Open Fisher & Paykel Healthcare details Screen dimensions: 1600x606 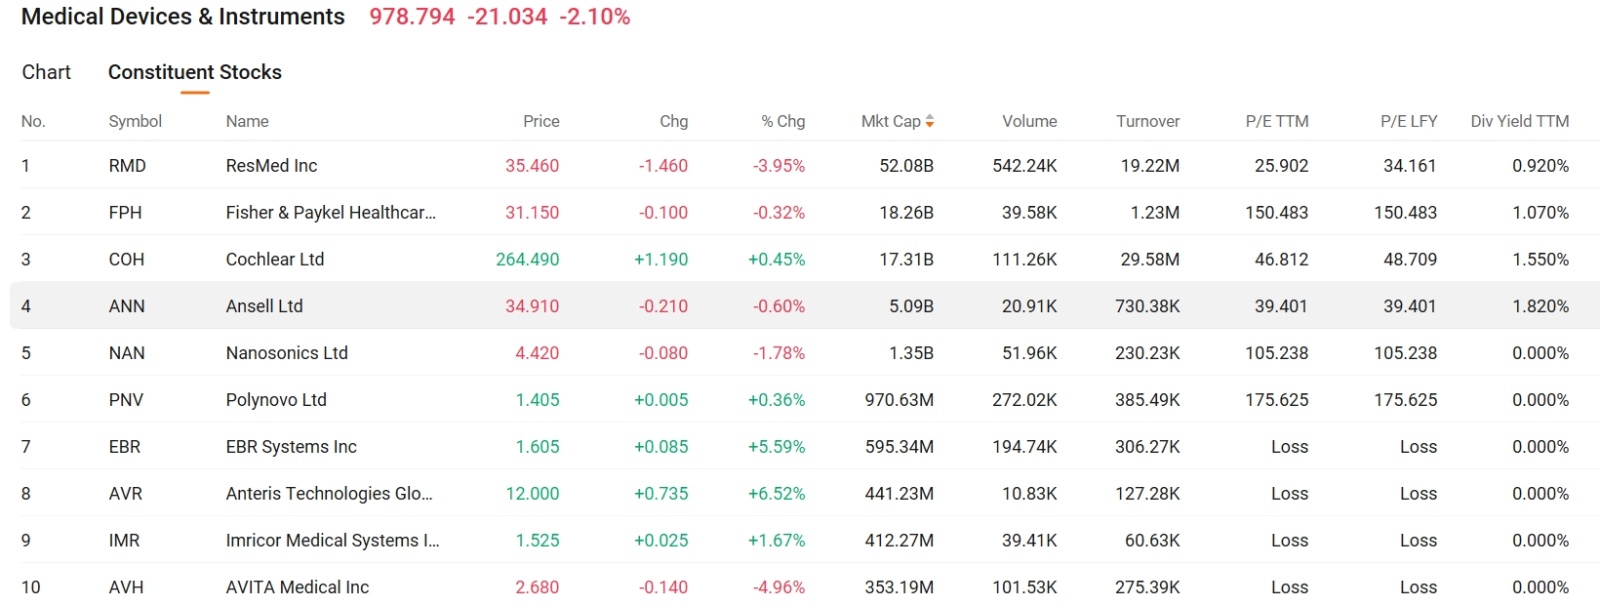330,212
